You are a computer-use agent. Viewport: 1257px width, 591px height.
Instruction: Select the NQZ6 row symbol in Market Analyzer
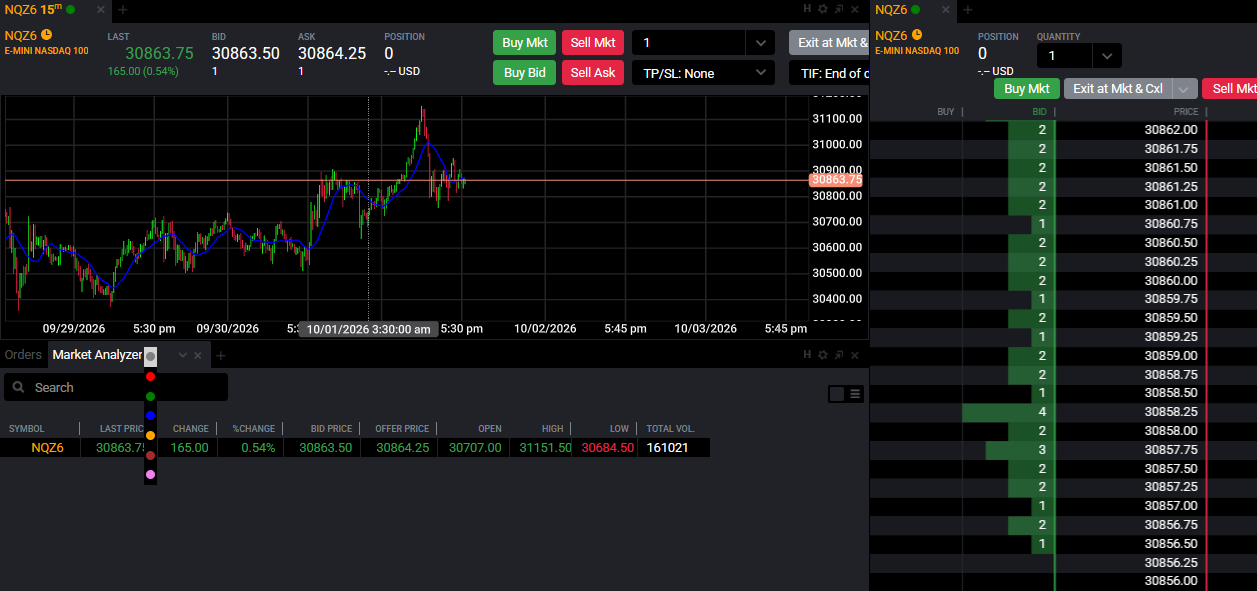(x=47, y=448)
